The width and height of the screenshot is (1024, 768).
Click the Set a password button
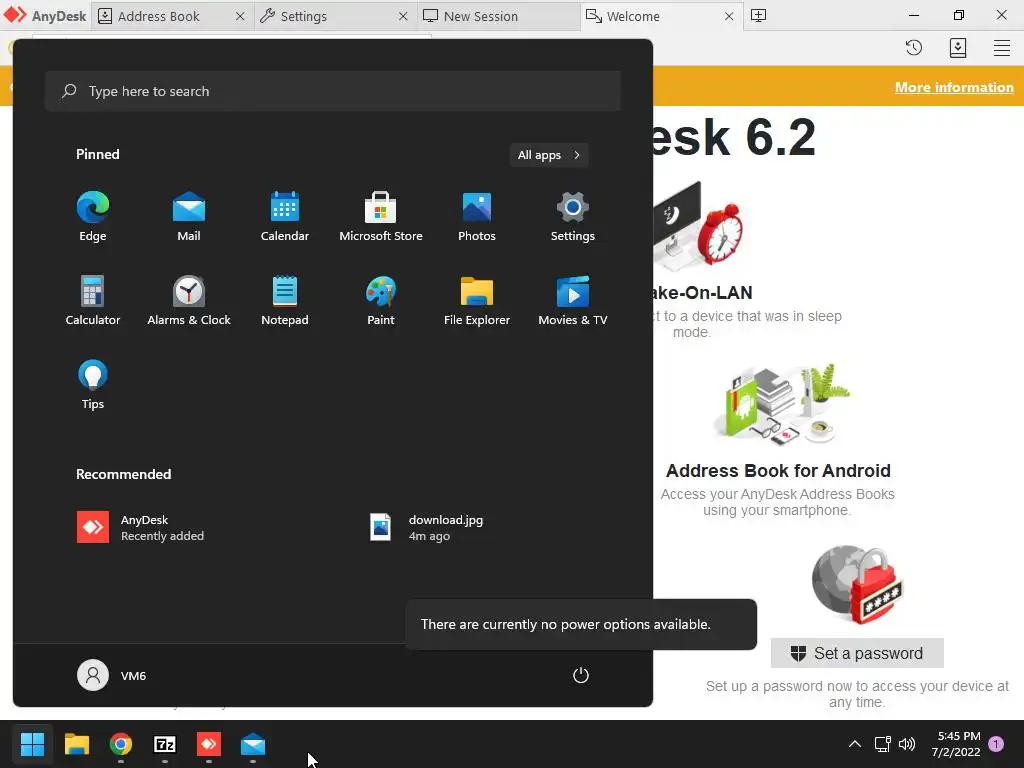857,653
